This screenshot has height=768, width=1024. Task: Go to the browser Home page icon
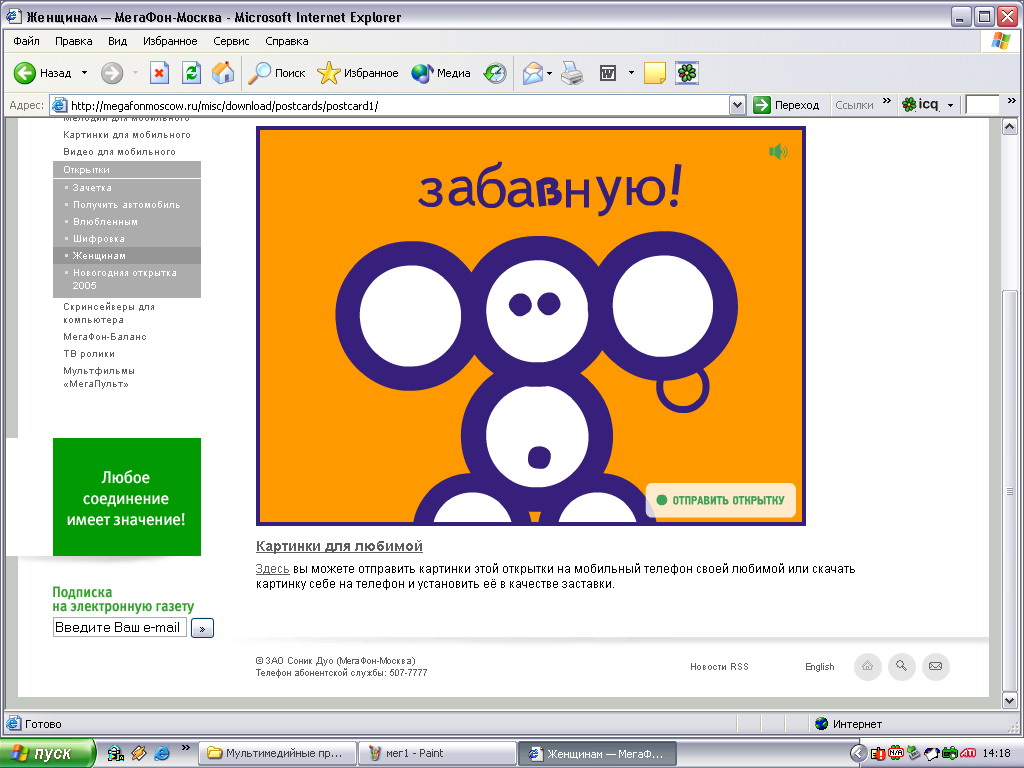tap(223, 73)
